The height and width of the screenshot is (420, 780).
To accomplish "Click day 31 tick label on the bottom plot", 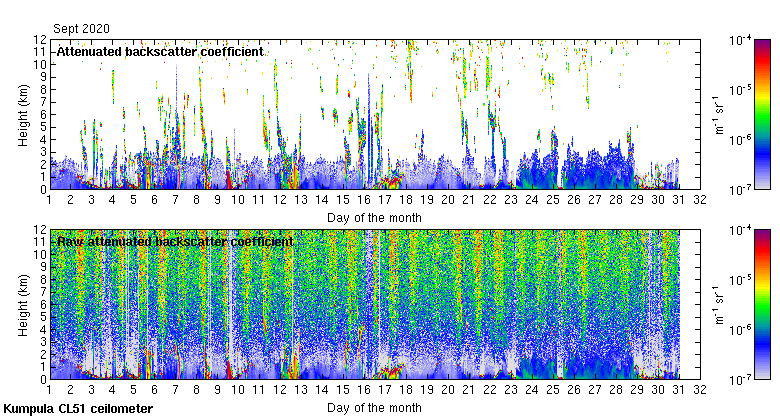I will click(679, 390).
